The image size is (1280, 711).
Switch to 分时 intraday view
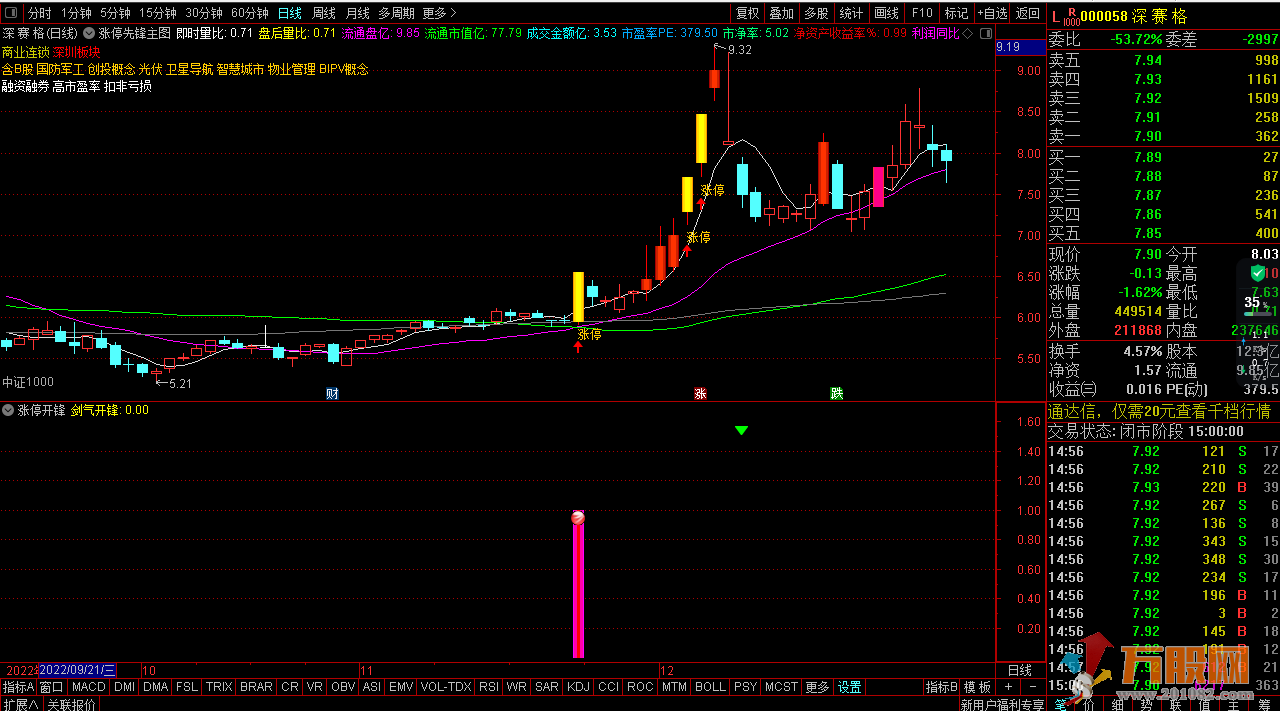[39, 13]
